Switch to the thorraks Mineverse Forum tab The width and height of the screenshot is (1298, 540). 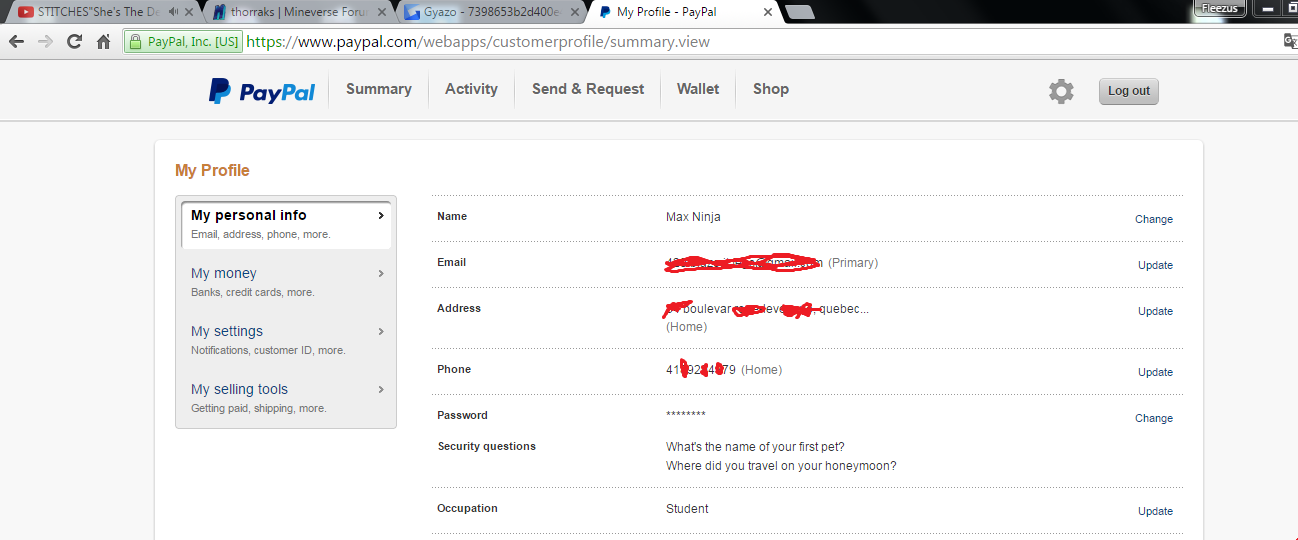pyautogui.click(x=297, y=12)
